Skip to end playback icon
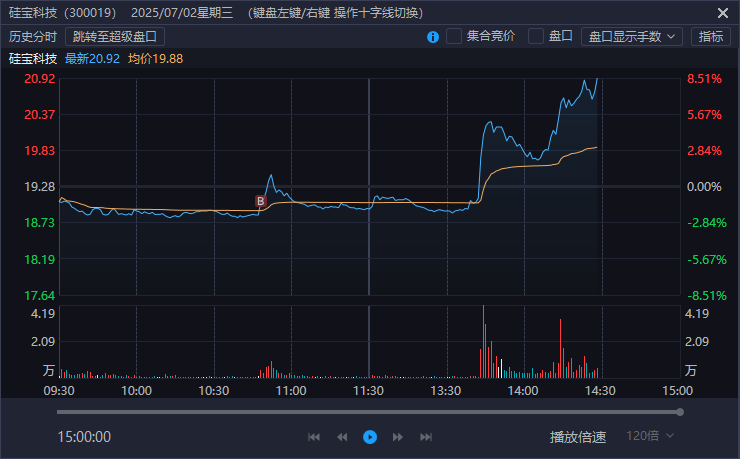This screenshot has width=740, height=459. pos(426,437)
